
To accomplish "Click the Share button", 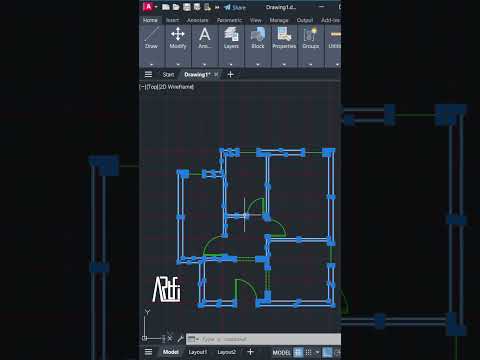I will tap(235, 7).
